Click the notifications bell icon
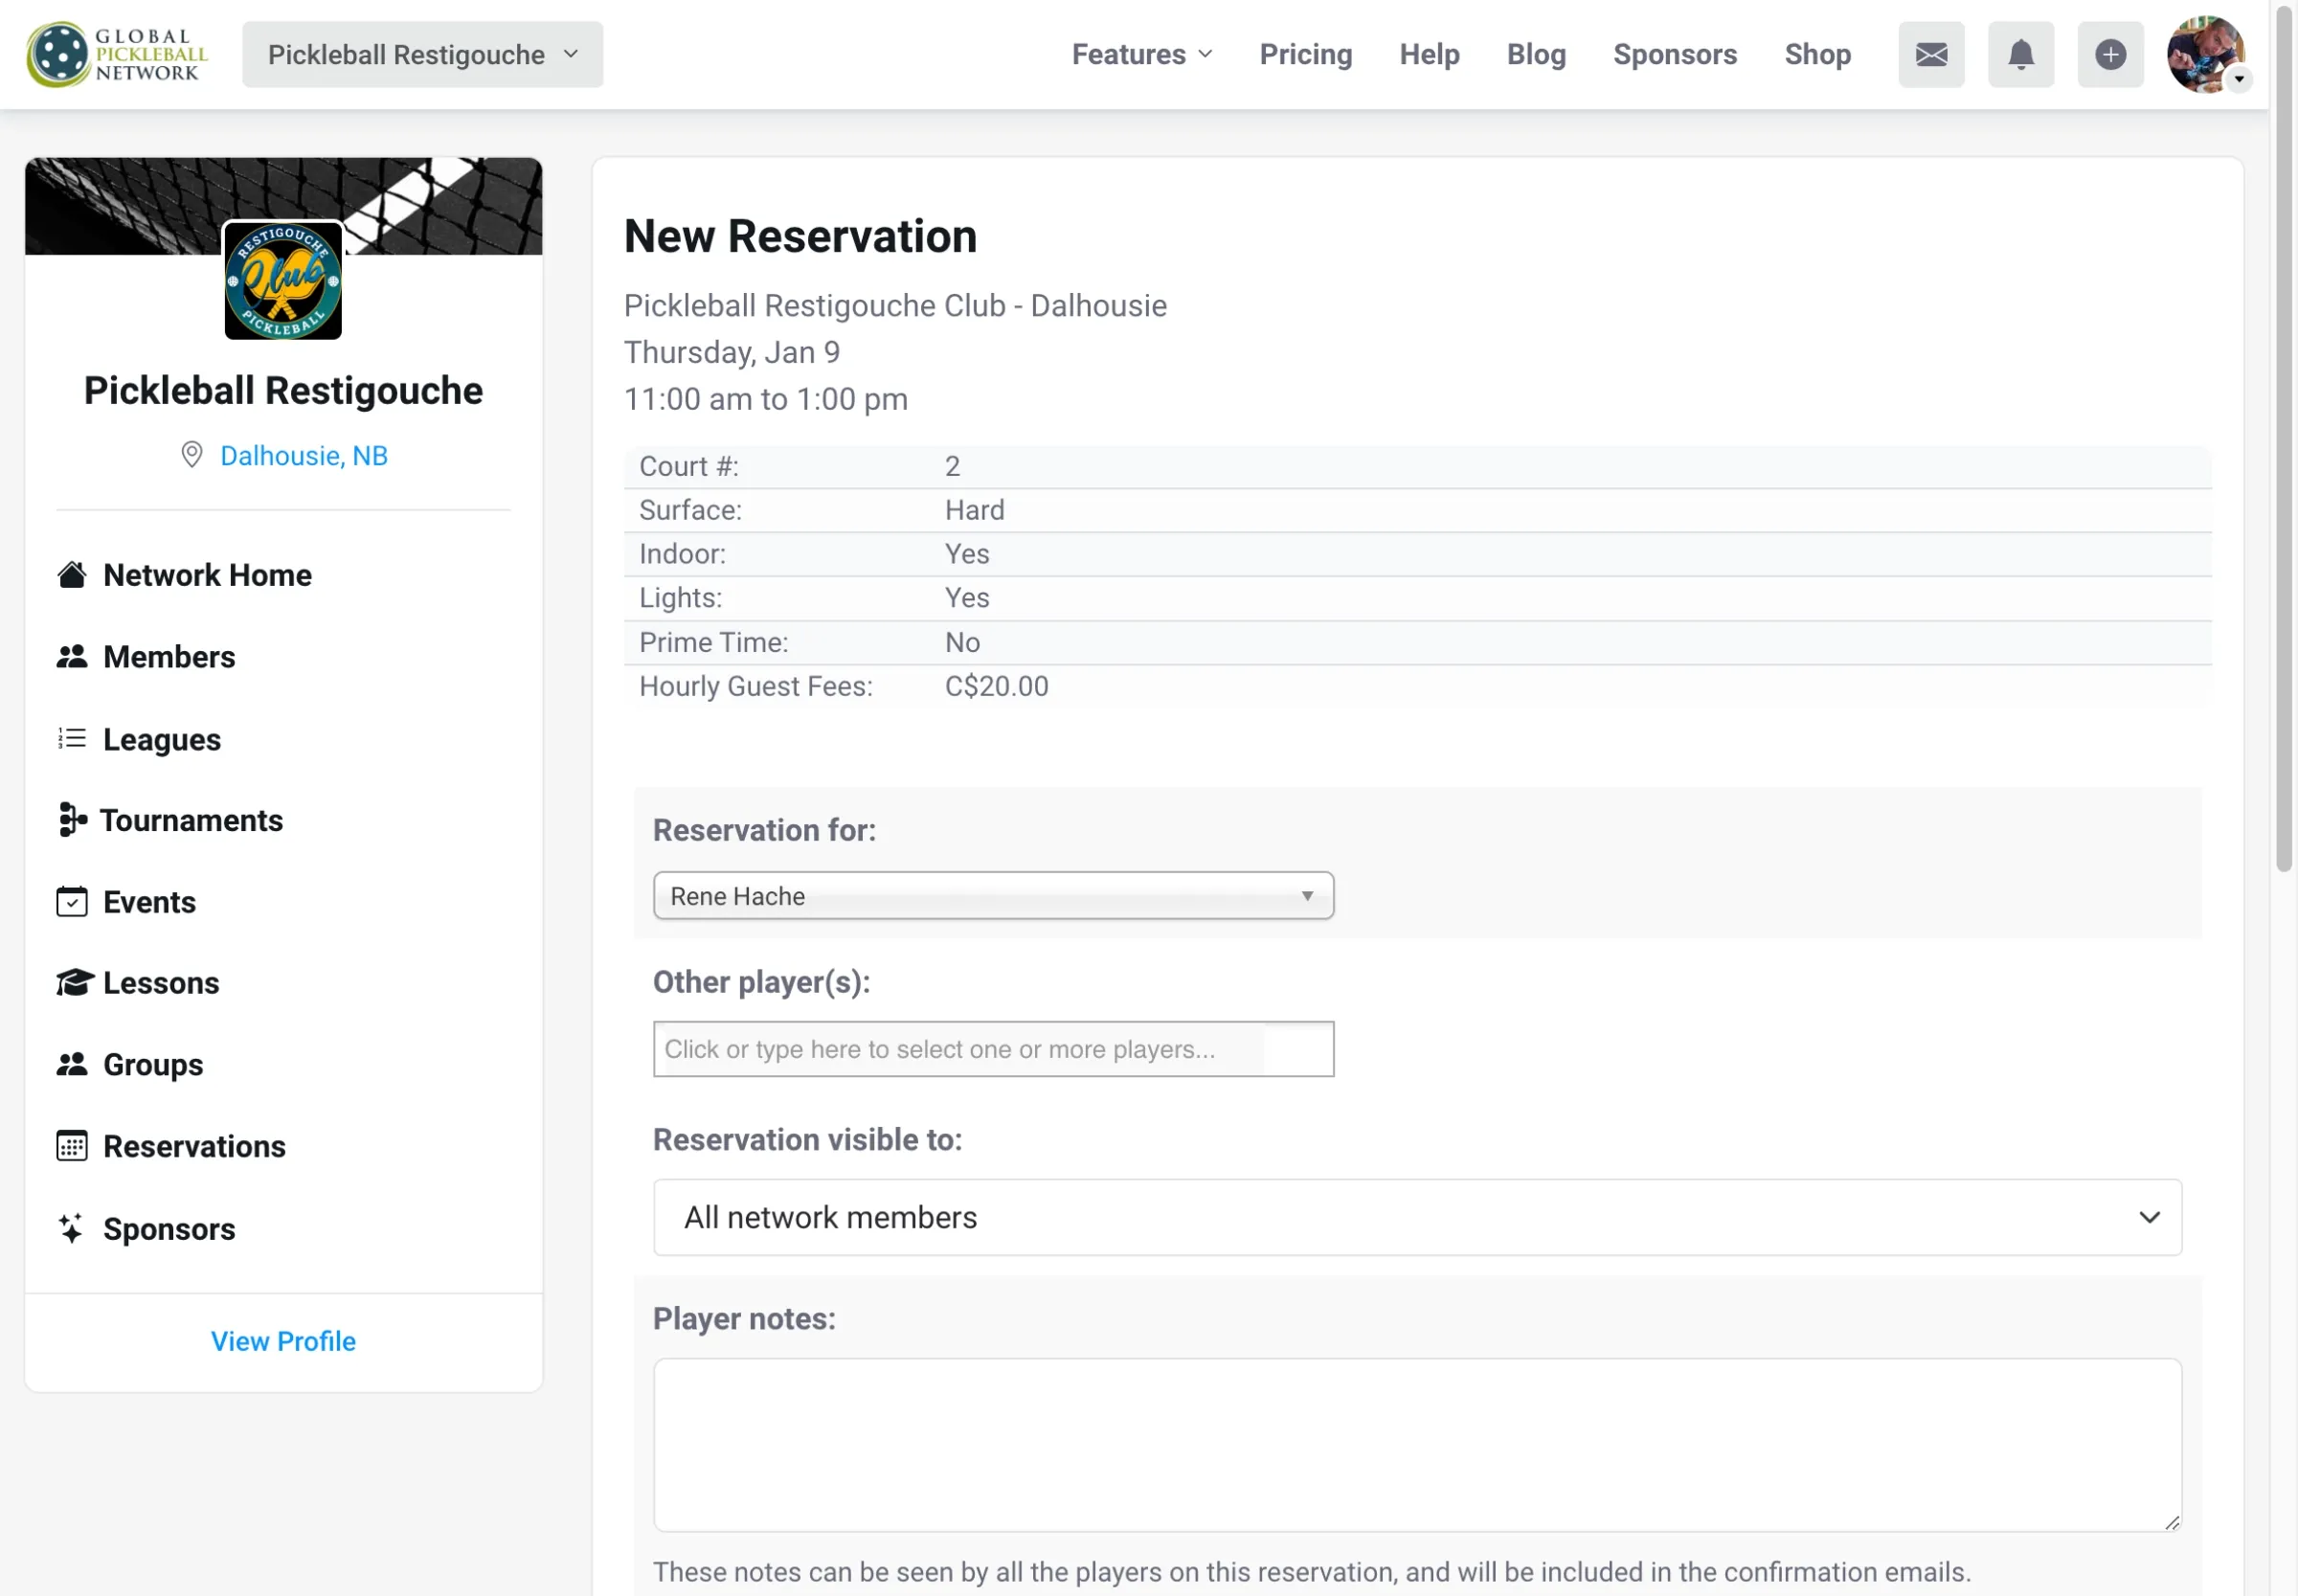The width and height of the screenshot is (2298, 1596). pos(2020,54)
